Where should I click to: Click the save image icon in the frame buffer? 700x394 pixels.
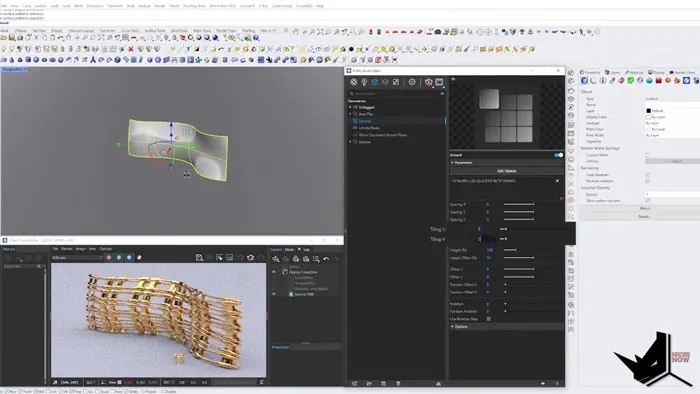click(200, 257)
